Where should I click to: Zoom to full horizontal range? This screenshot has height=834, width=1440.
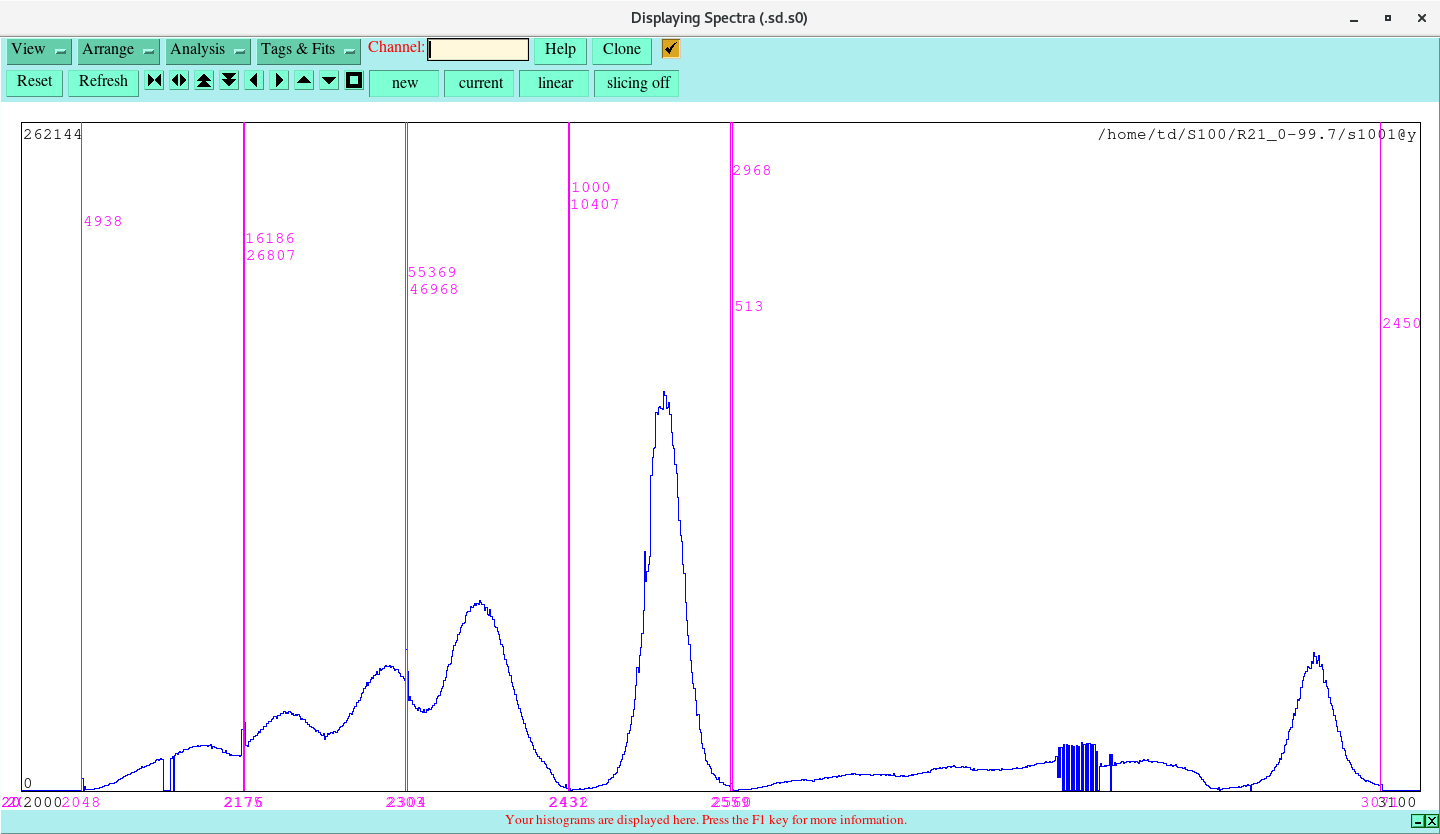click(x=153, y=80)
